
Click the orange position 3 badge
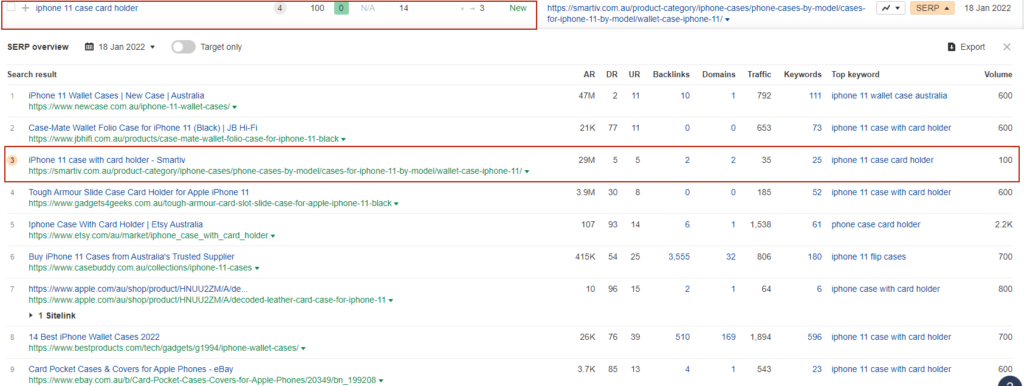[x=12, y=159]
